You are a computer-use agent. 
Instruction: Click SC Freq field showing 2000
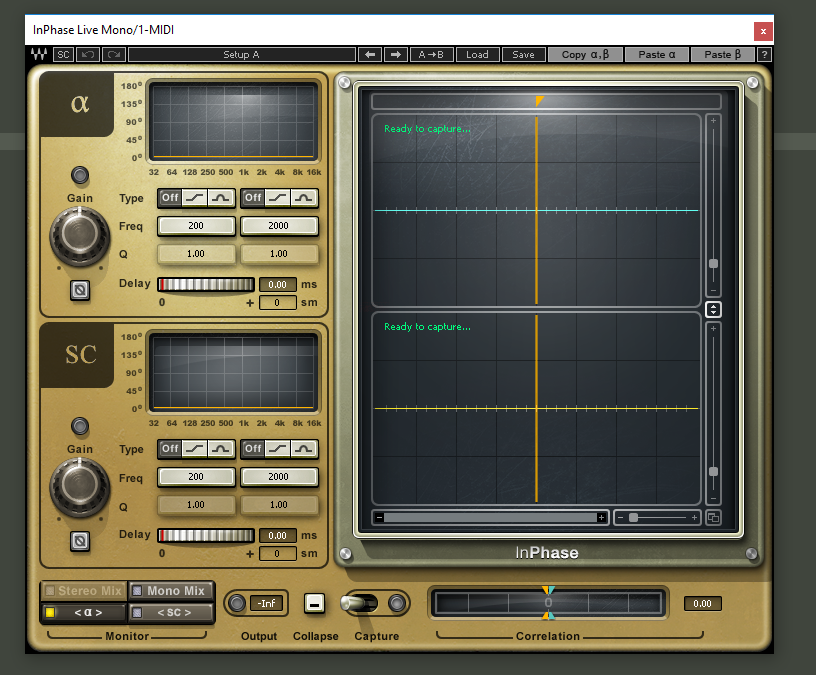click(279, 477)
